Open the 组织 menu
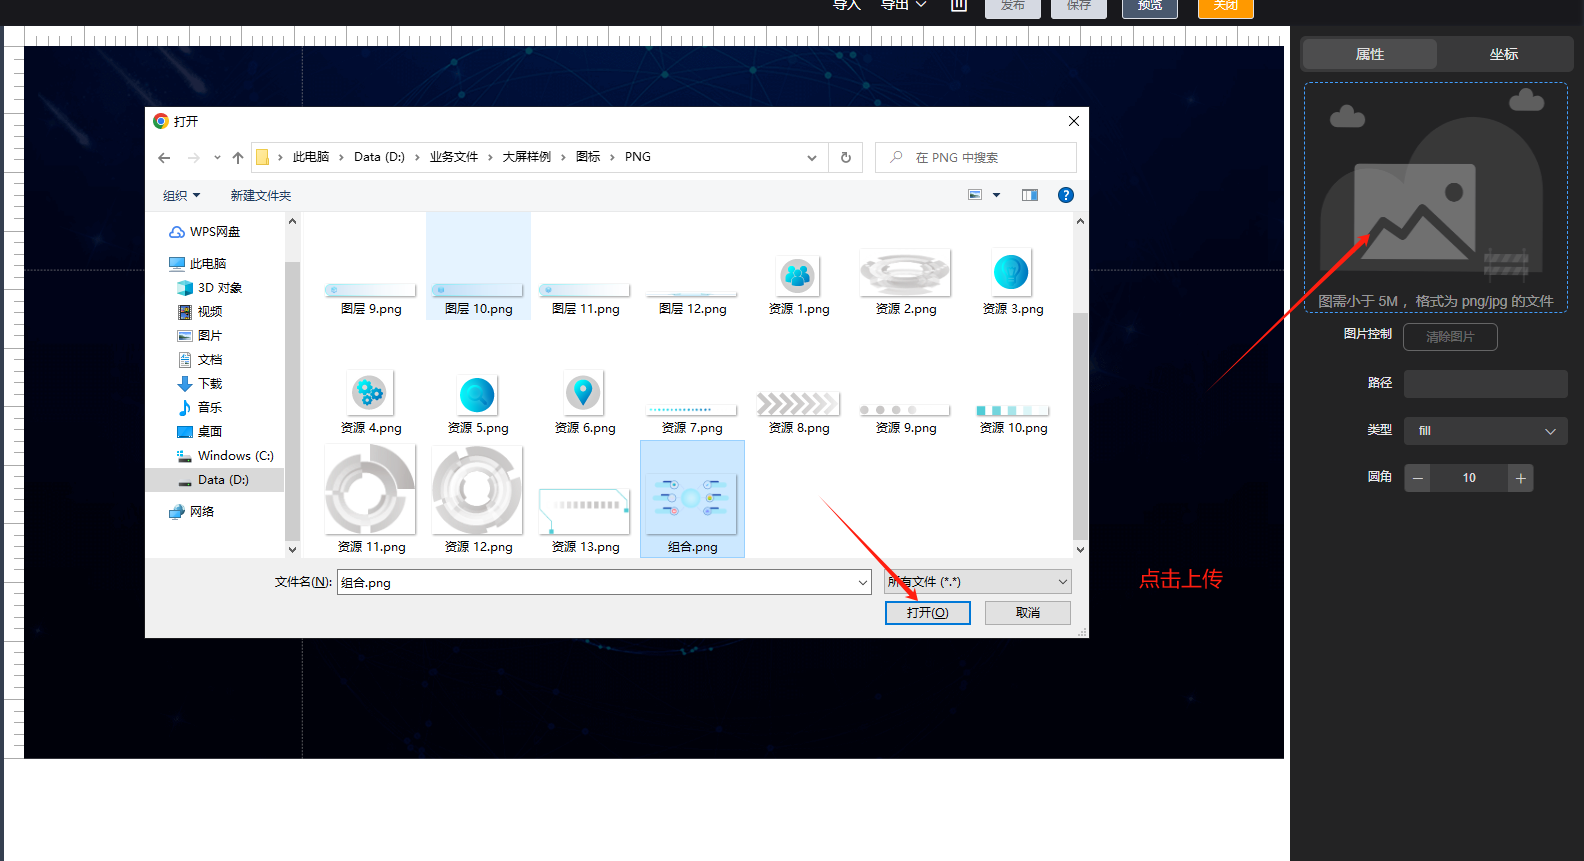The height and width of the screenshot is (861, 1584). click(x=181, y=196)
